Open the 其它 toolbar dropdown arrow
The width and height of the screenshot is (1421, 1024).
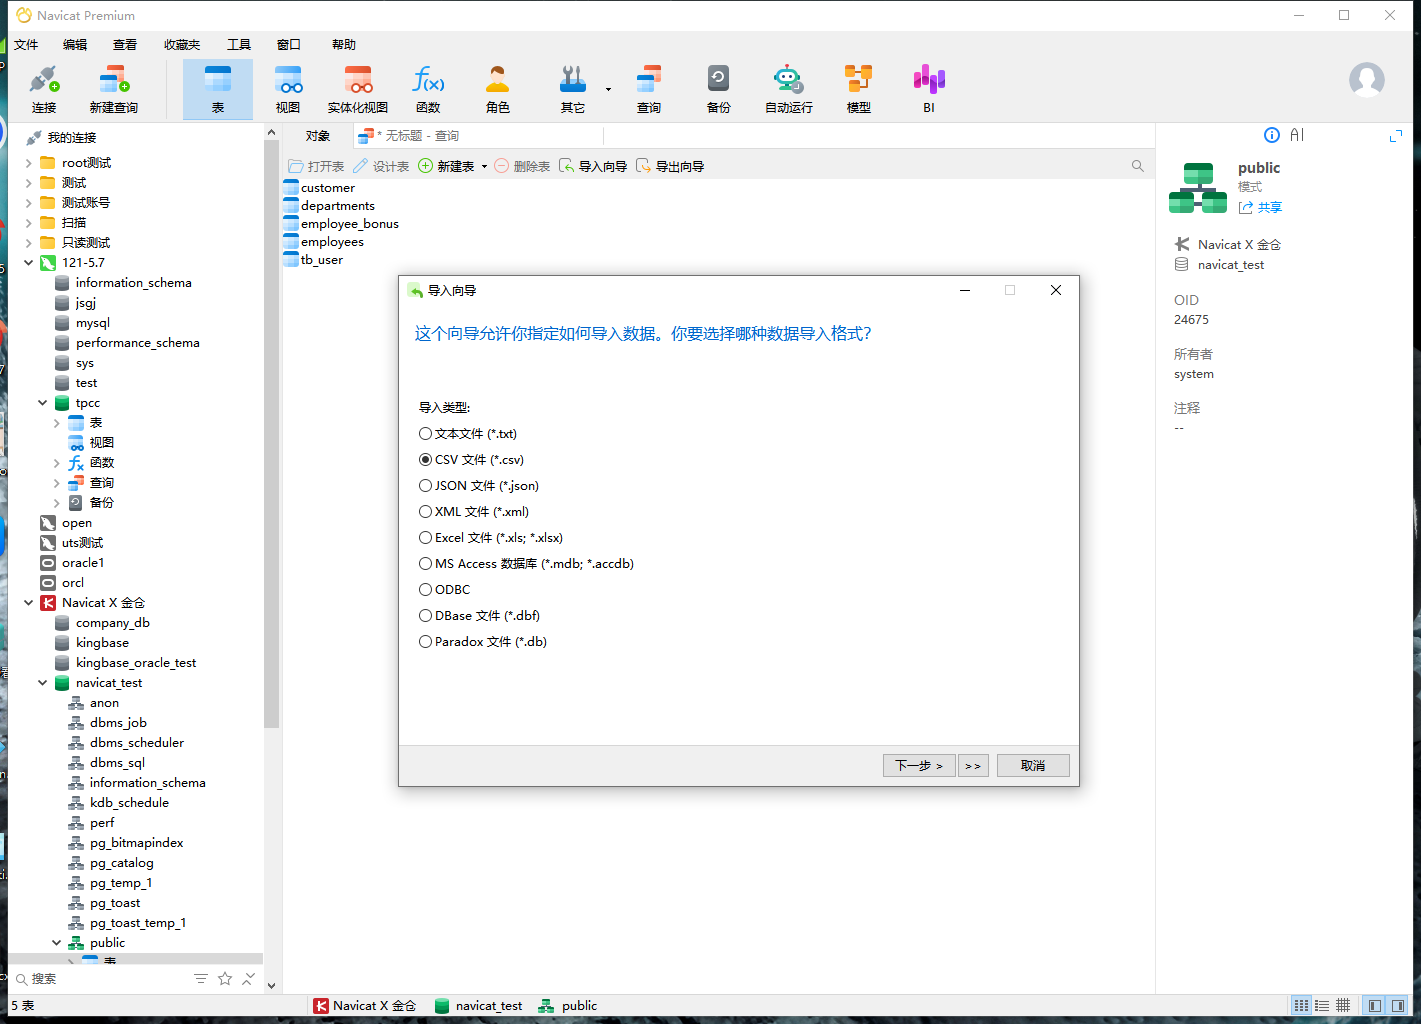click(608, 90)
